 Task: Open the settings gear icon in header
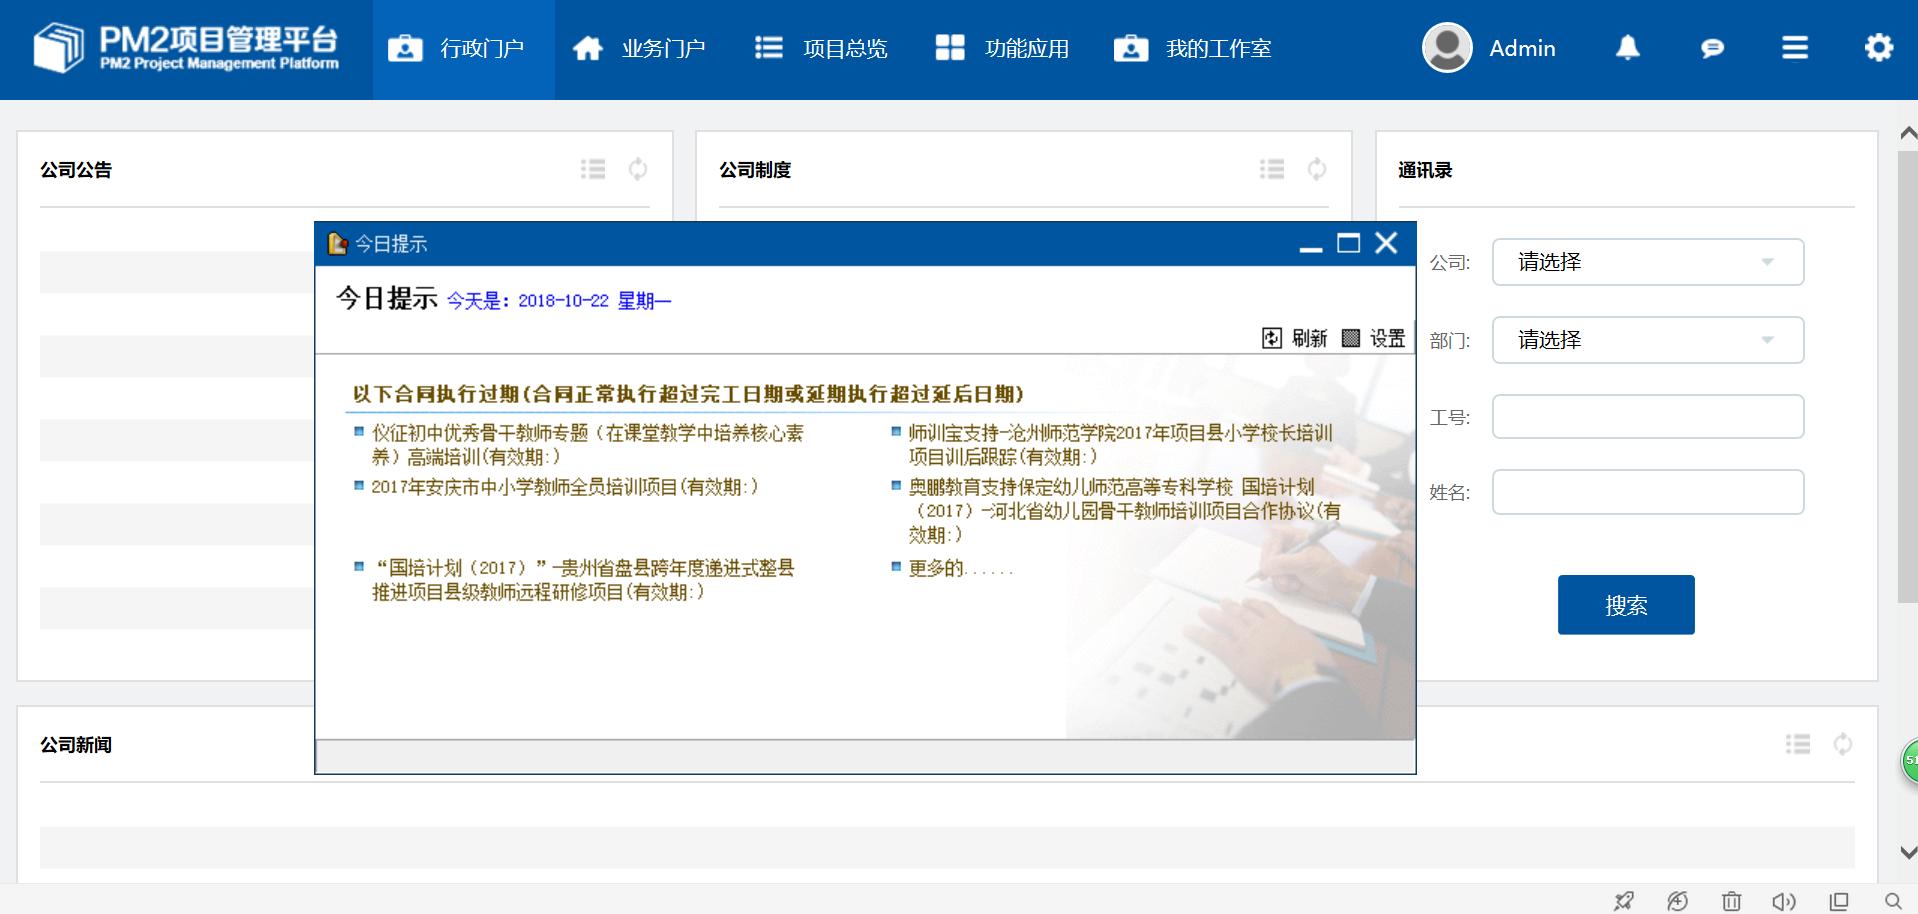point(1878,48)
